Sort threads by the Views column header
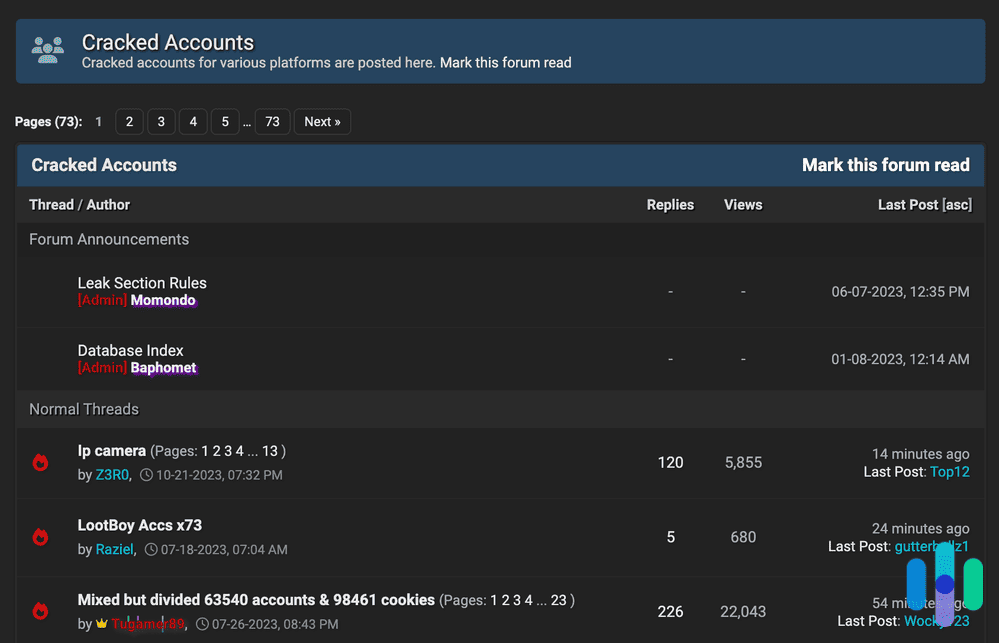Image resolution: width=999 pixels, height=643 pixels. click(743, 204)
